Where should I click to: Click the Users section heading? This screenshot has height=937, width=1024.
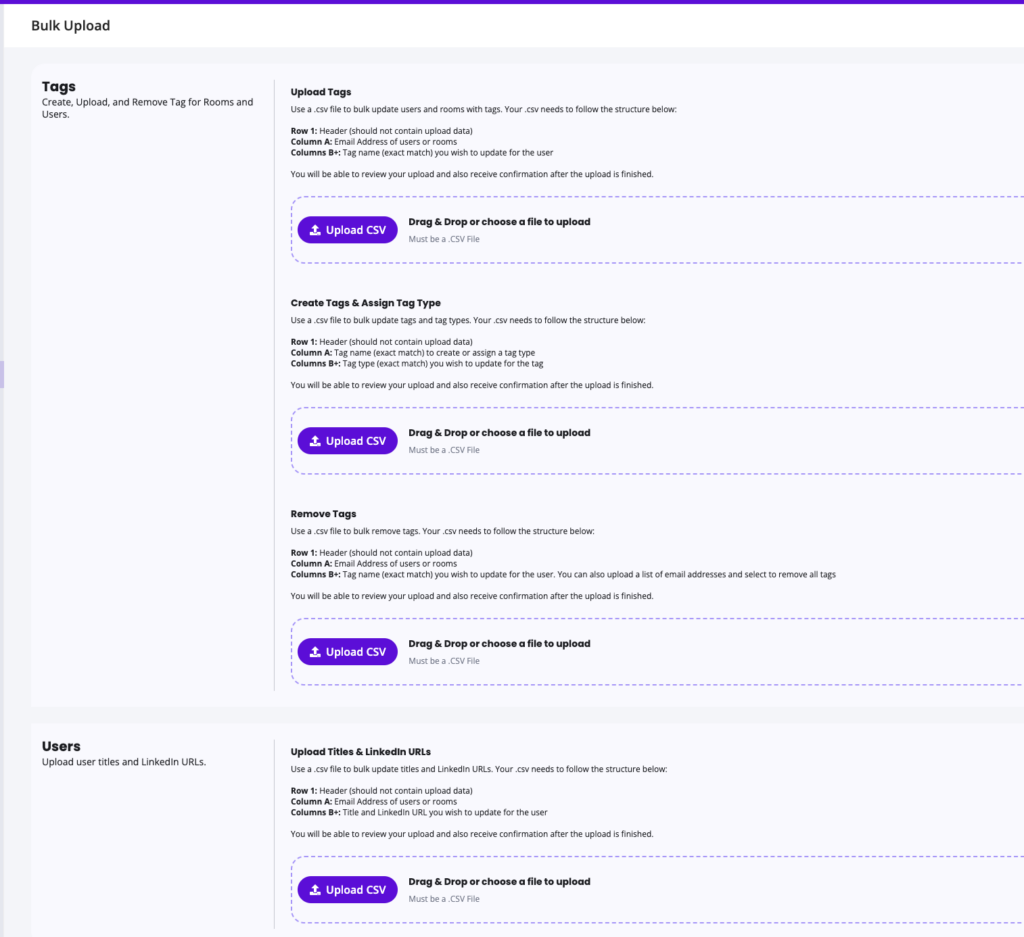tap(61, 746)
